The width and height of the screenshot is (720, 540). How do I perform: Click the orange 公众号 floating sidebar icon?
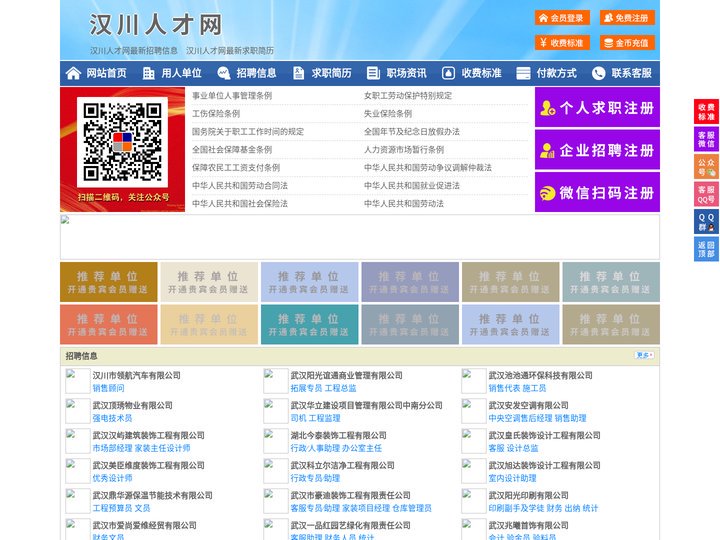click(x=706, y=167)
